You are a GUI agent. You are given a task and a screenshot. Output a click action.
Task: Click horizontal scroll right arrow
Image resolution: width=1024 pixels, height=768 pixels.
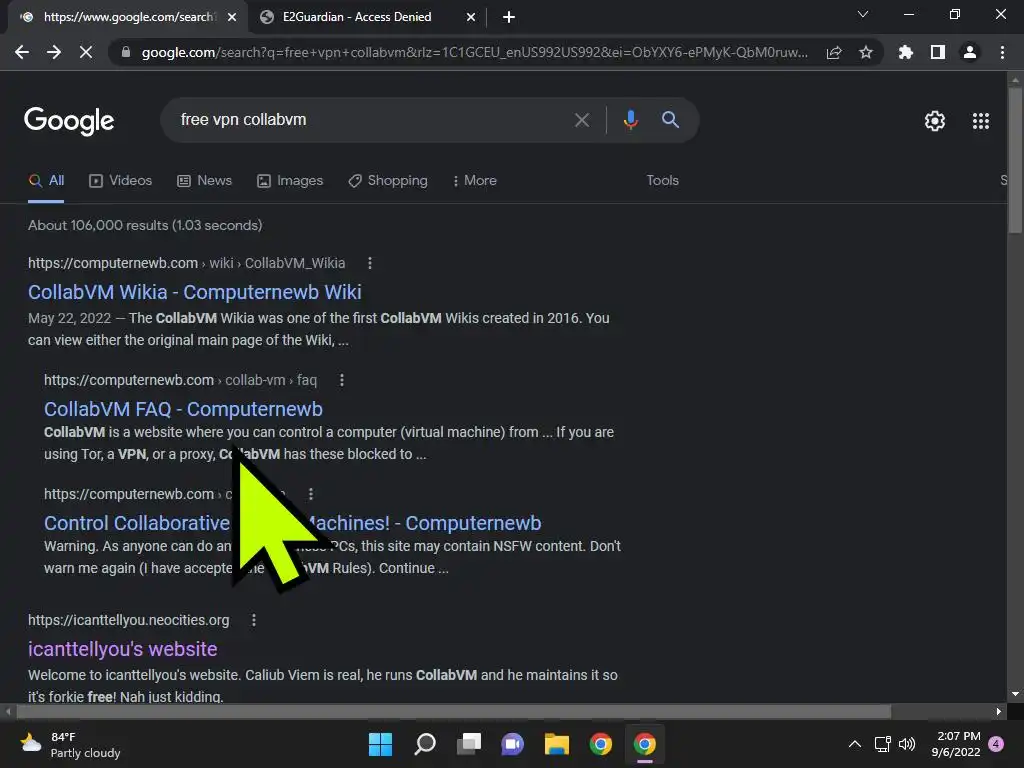click(x=999, y=711)
